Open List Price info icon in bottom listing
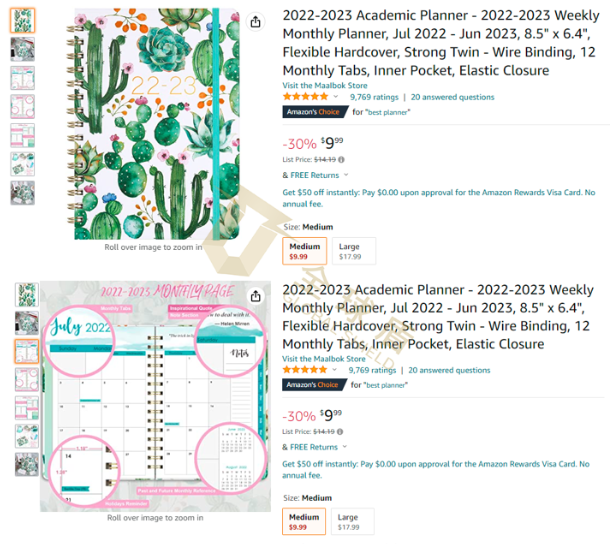 point(340,431)
